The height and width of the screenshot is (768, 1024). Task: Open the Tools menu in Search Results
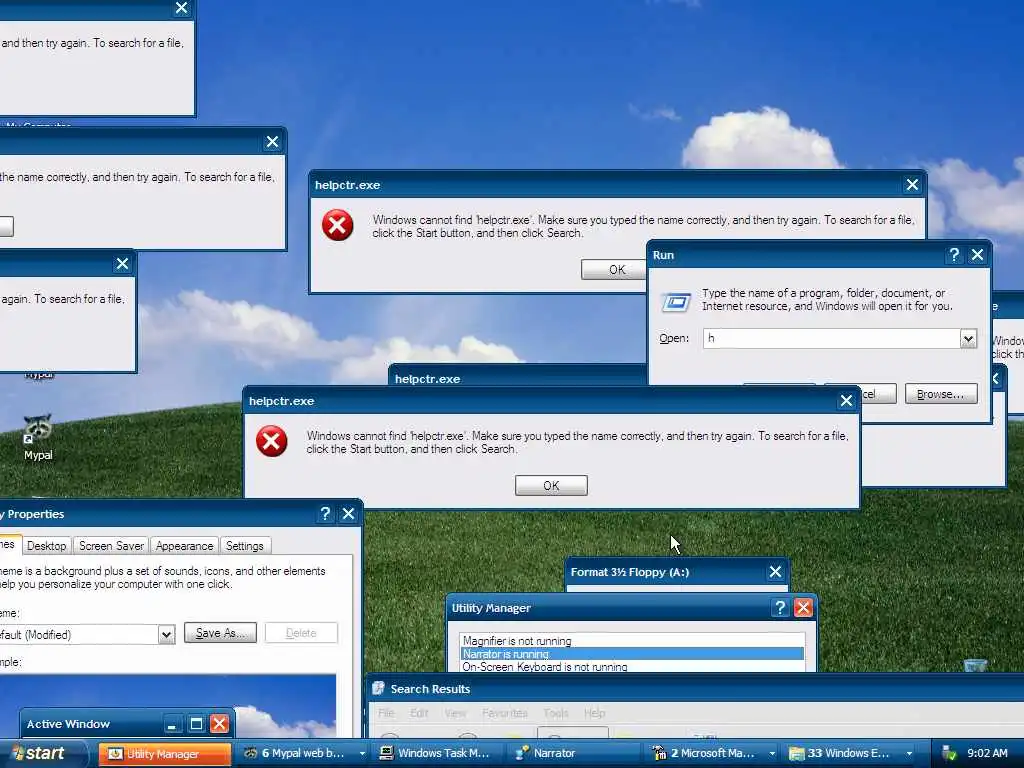pos(556,712)
